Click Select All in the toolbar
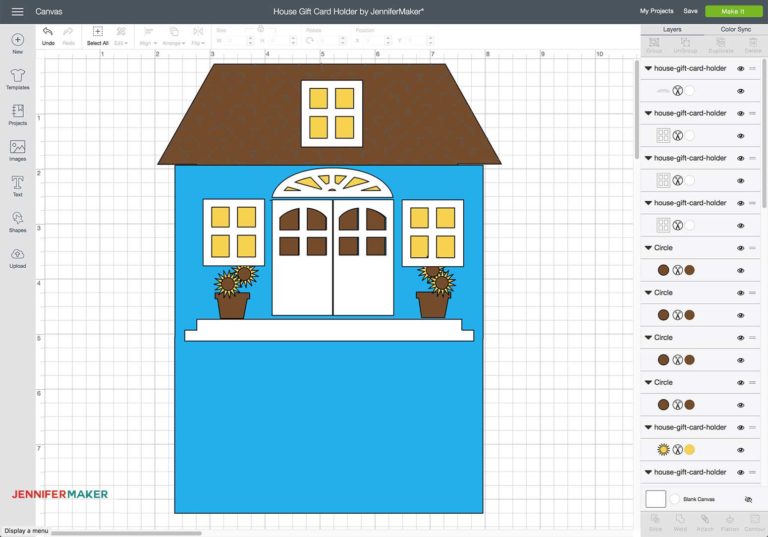The image size is (768, 537). pos(97,36)
